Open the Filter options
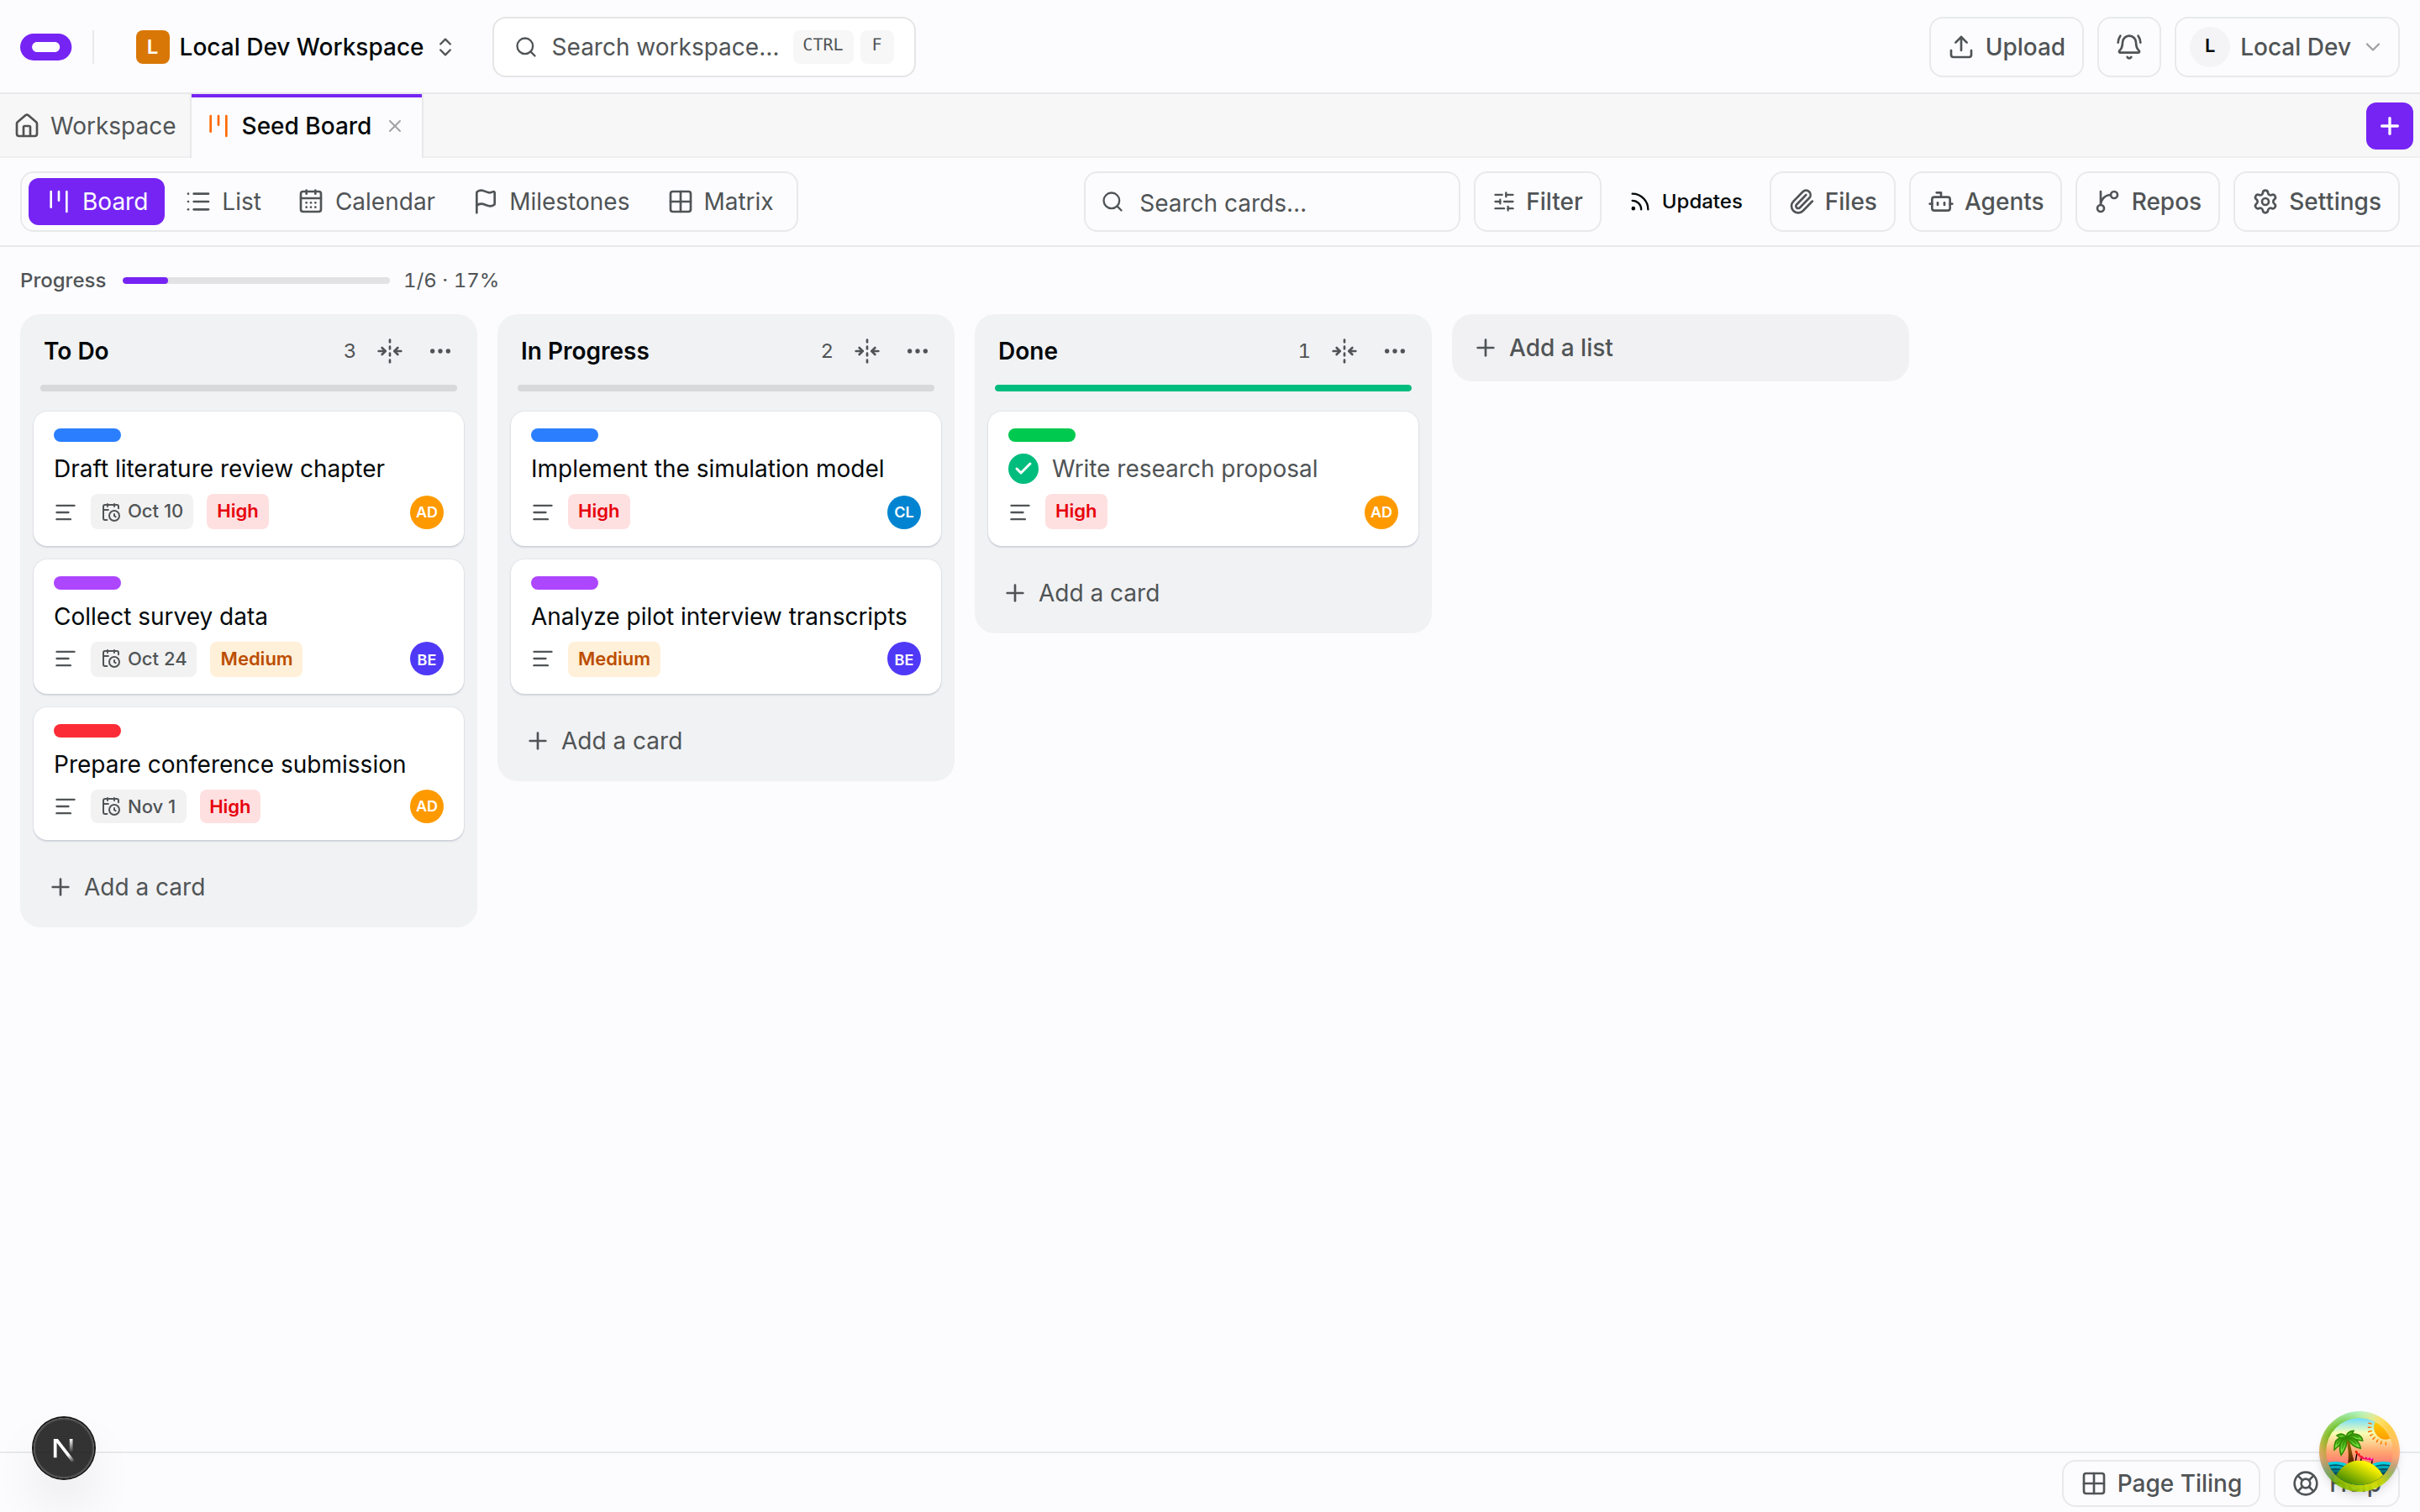 pyautogui.click(x=1537, y=202)
